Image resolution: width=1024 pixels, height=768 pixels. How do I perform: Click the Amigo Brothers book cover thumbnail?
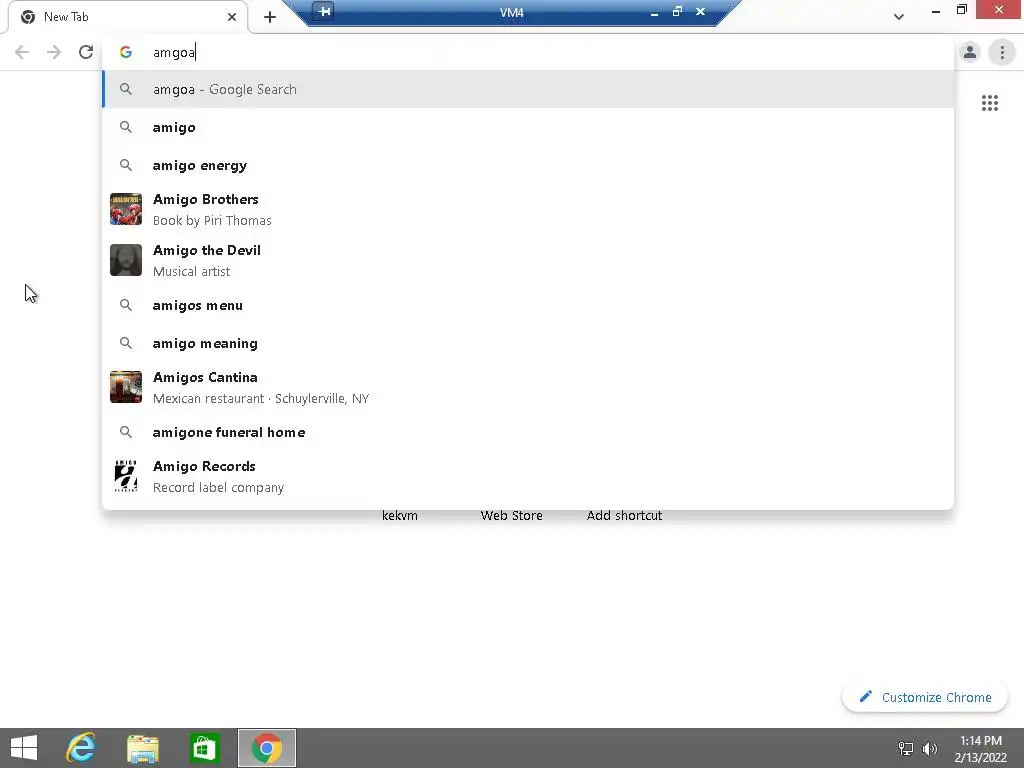(x=126, y=209)
